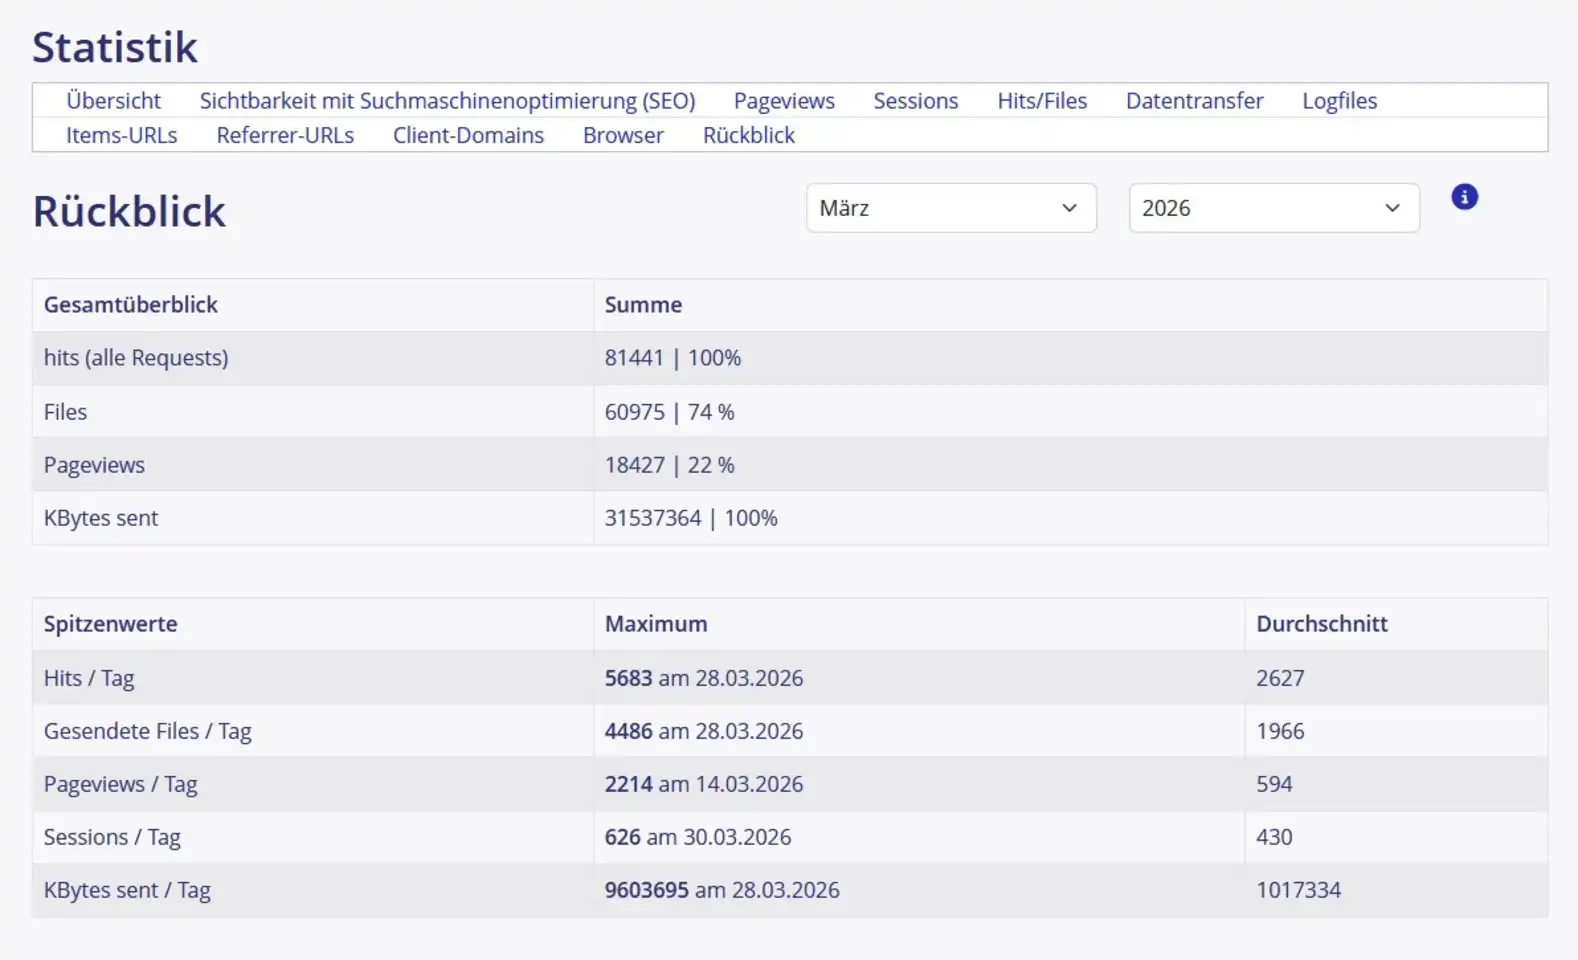Open the Hits/Files tab
Screen dimensions: 1578x960
tap(1041, 101)
